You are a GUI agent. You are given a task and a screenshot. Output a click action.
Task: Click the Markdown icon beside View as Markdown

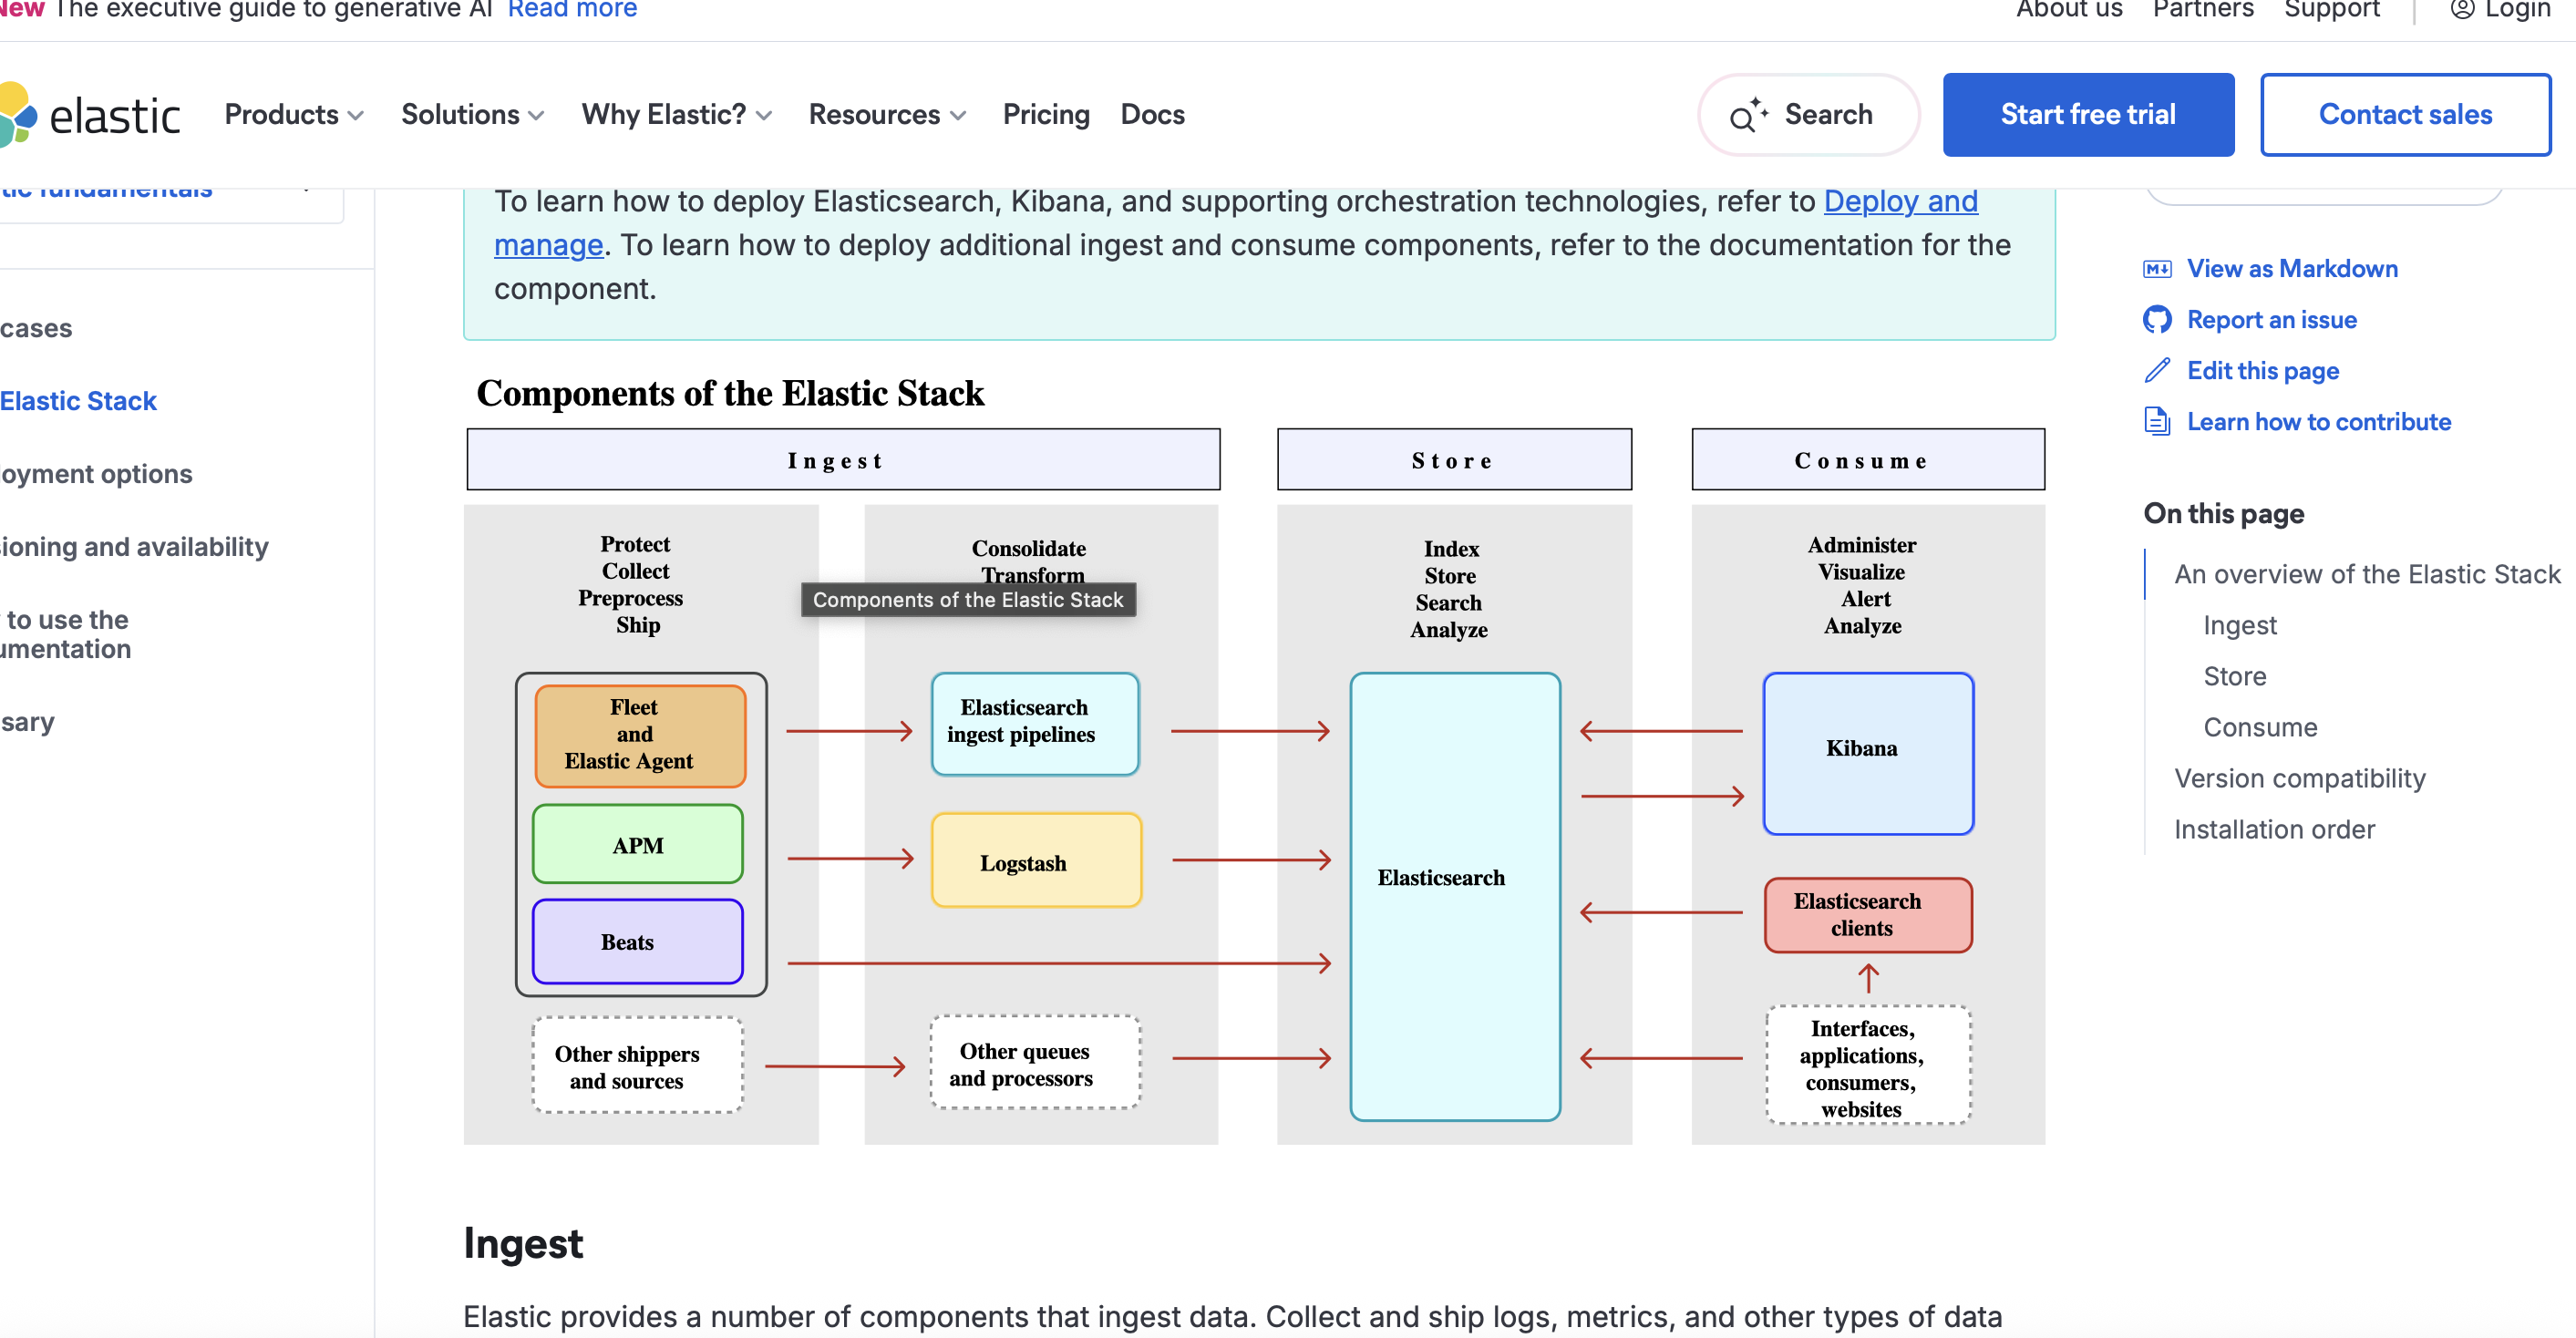point(2157,269)
